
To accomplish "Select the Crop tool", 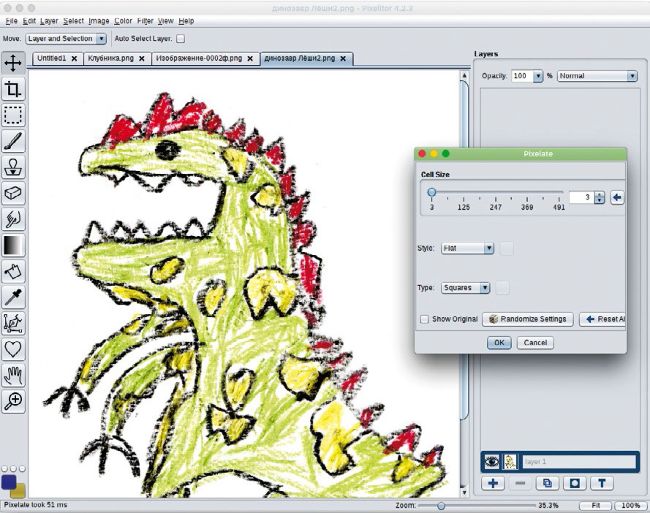I will coord(14,89).
